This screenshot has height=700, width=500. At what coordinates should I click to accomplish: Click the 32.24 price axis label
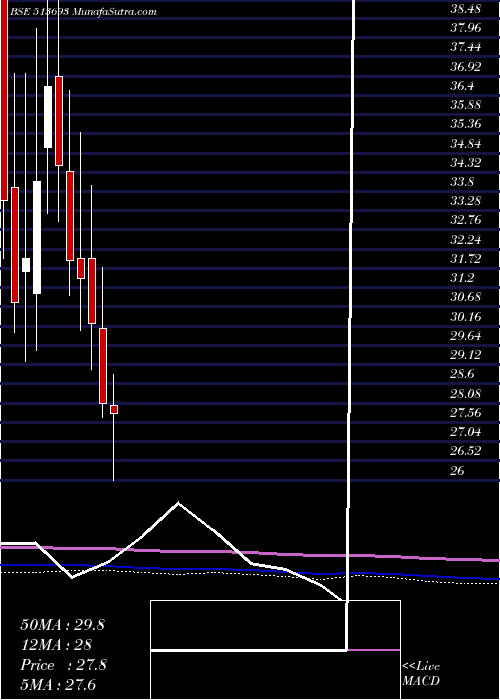466,240
